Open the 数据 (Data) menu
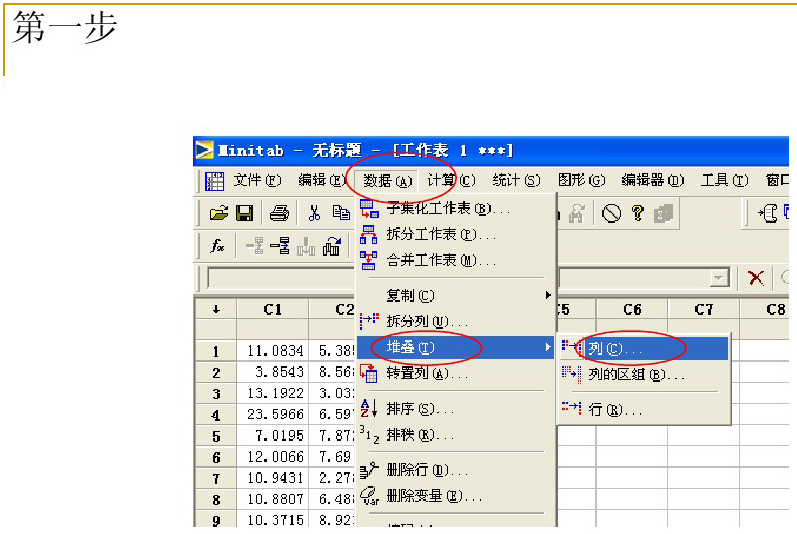 pyautogui.click(x=388, y=180)
